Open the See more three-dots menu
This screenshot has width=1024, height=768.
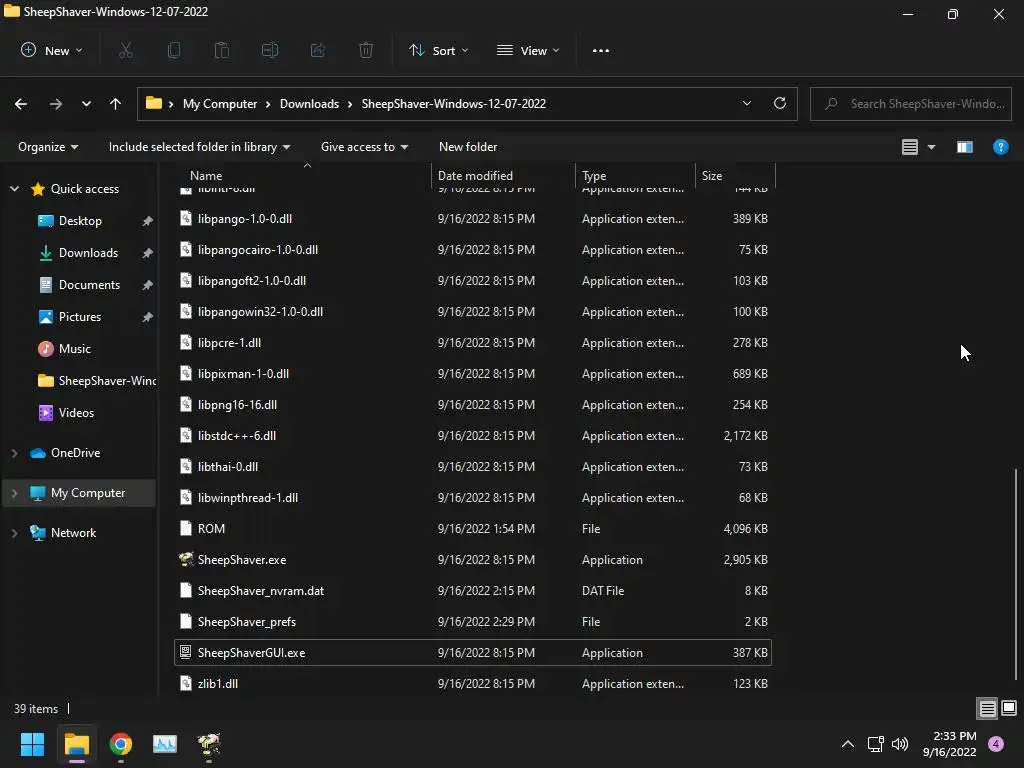pyautogui.click(x=601, y=50)
